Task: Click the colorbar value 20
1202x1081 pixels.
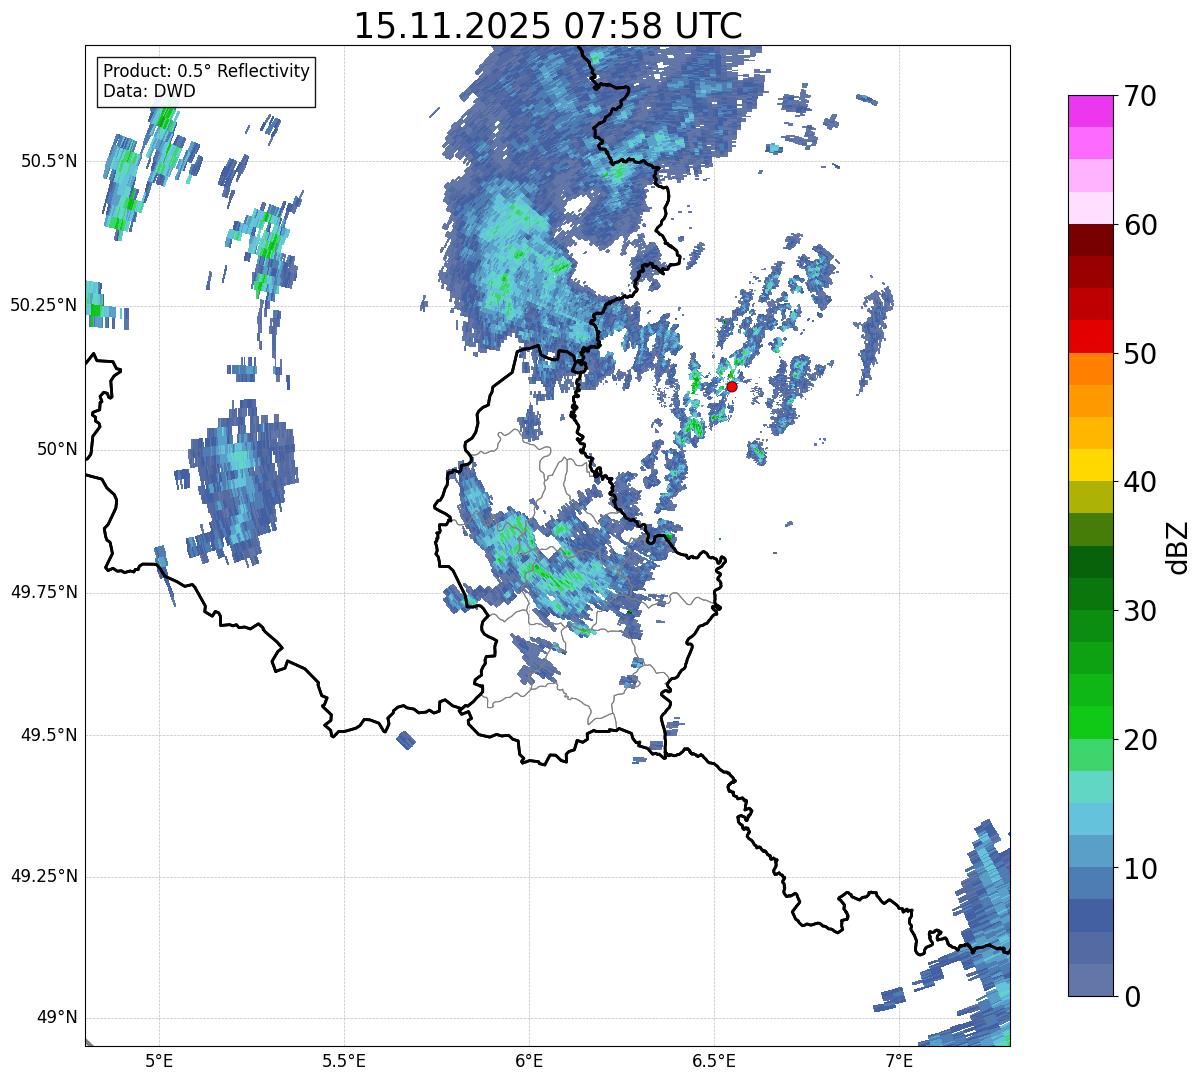Action: pos(1140,740)
